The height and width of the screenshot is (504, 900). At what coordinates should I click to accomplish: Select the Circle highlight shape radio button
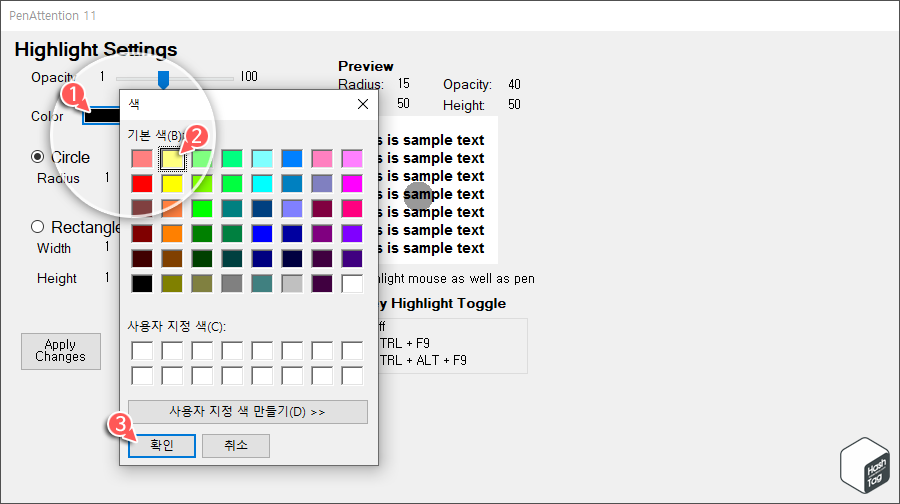point(37,157)
